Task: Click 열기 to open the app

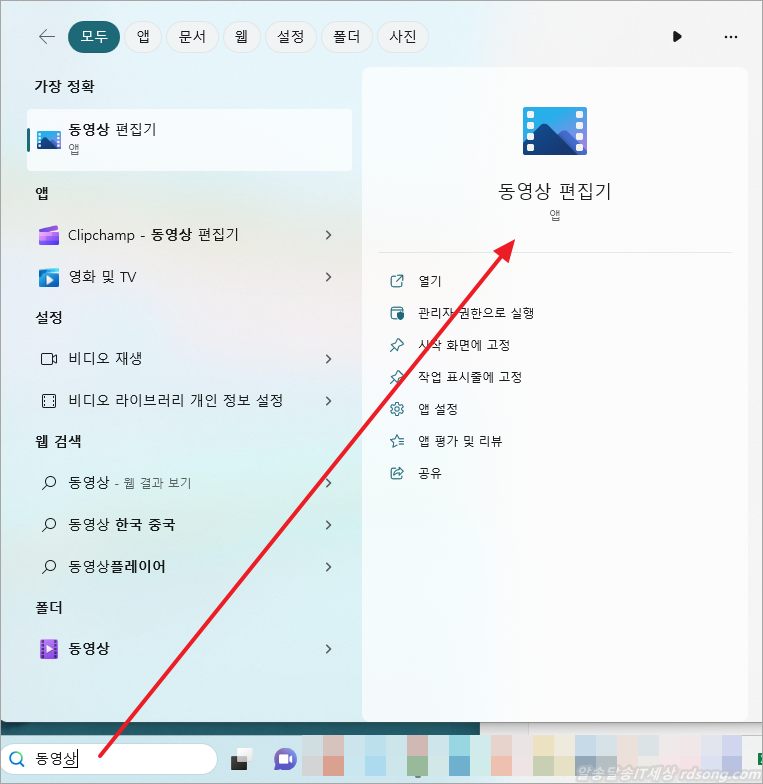Action: pyautogui.click(x=429, y=281)
